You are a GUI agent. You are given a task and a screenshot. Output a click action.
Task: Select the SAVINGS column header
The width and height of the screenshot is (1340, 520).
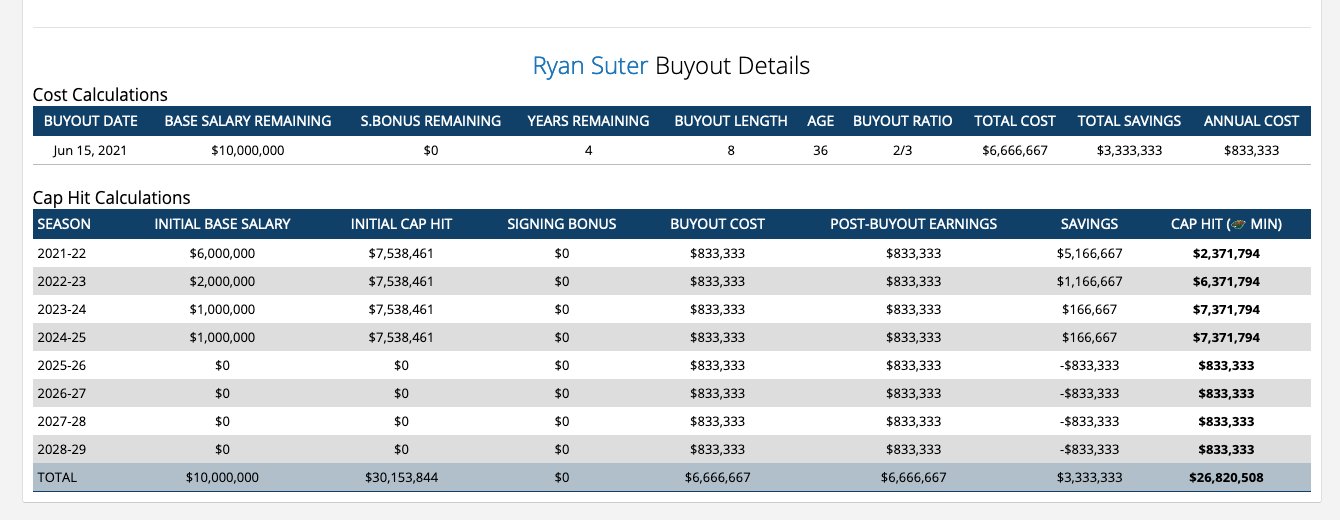click(1089, 224)
